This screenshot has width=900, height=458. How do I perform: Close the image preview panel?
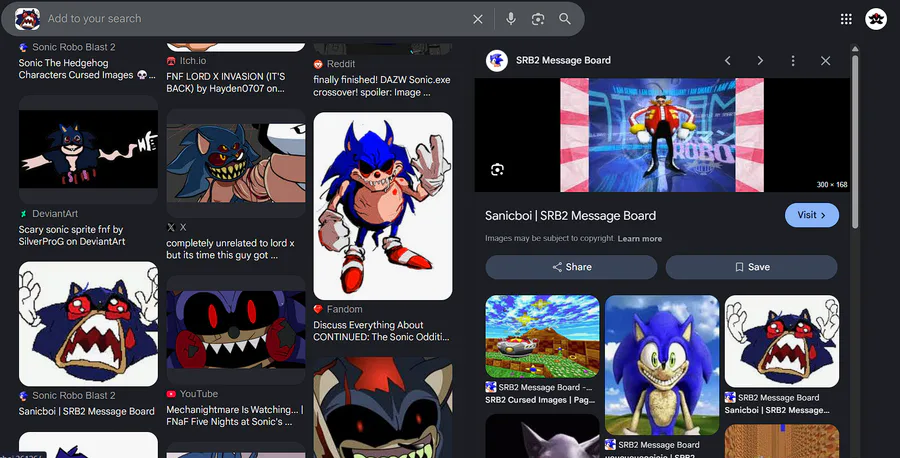[825, 60]
